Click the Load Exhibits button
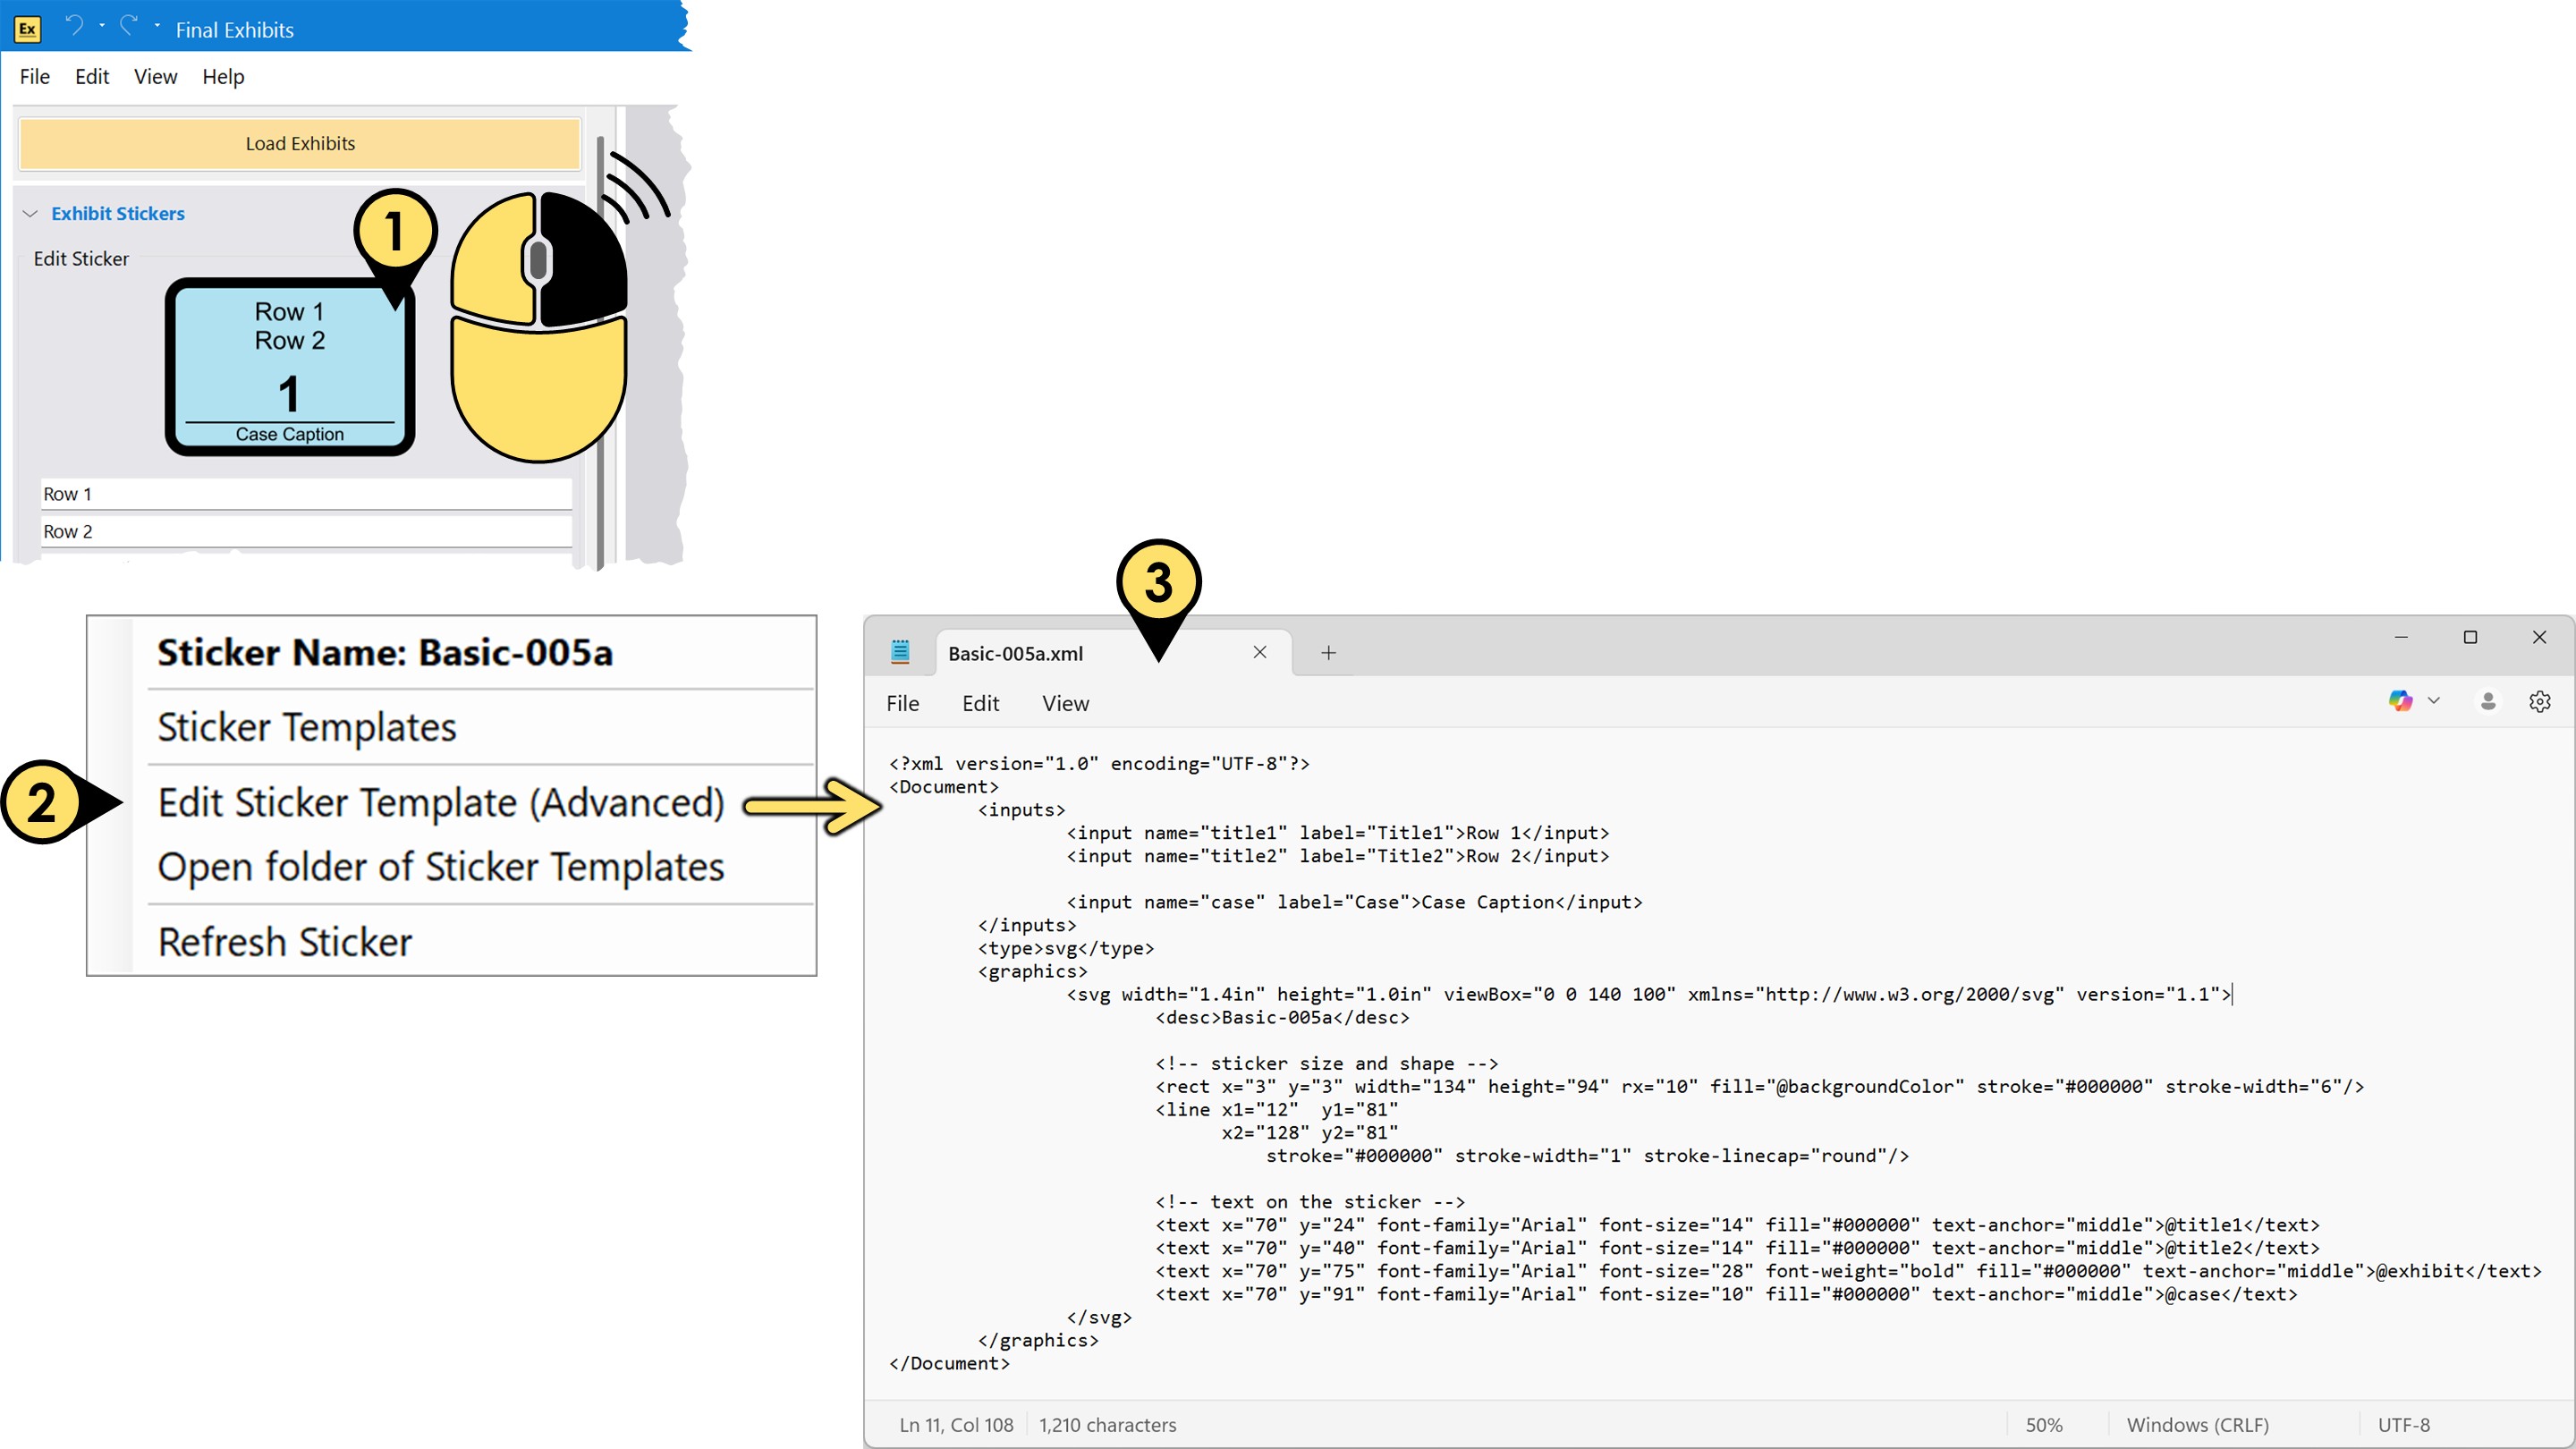2576x1449 pixels. 299,143
